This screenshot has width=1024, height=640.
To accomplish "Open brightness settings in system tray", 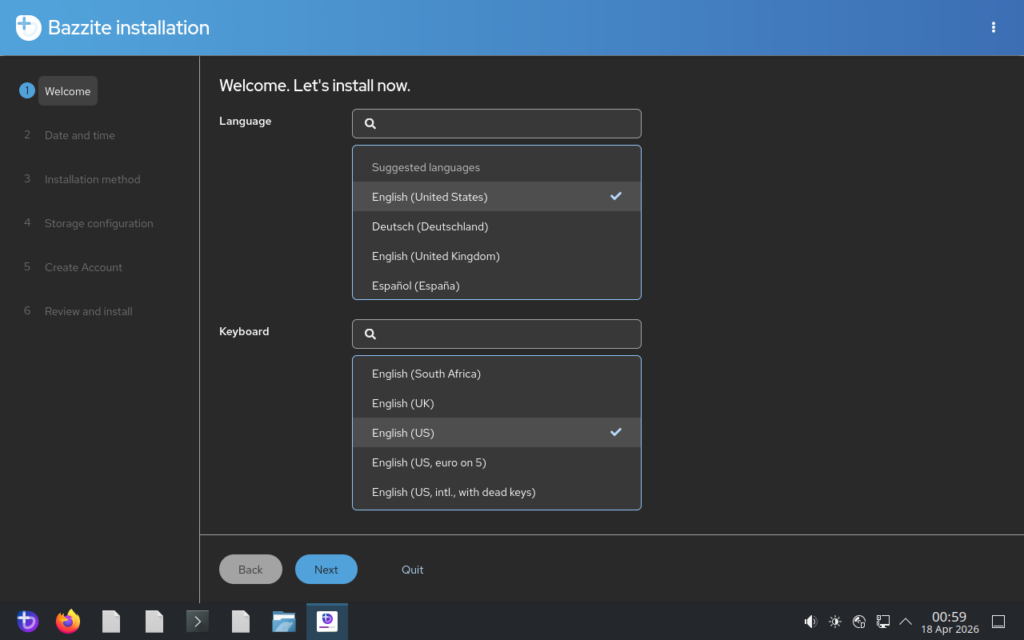I will tap(835, 622).
